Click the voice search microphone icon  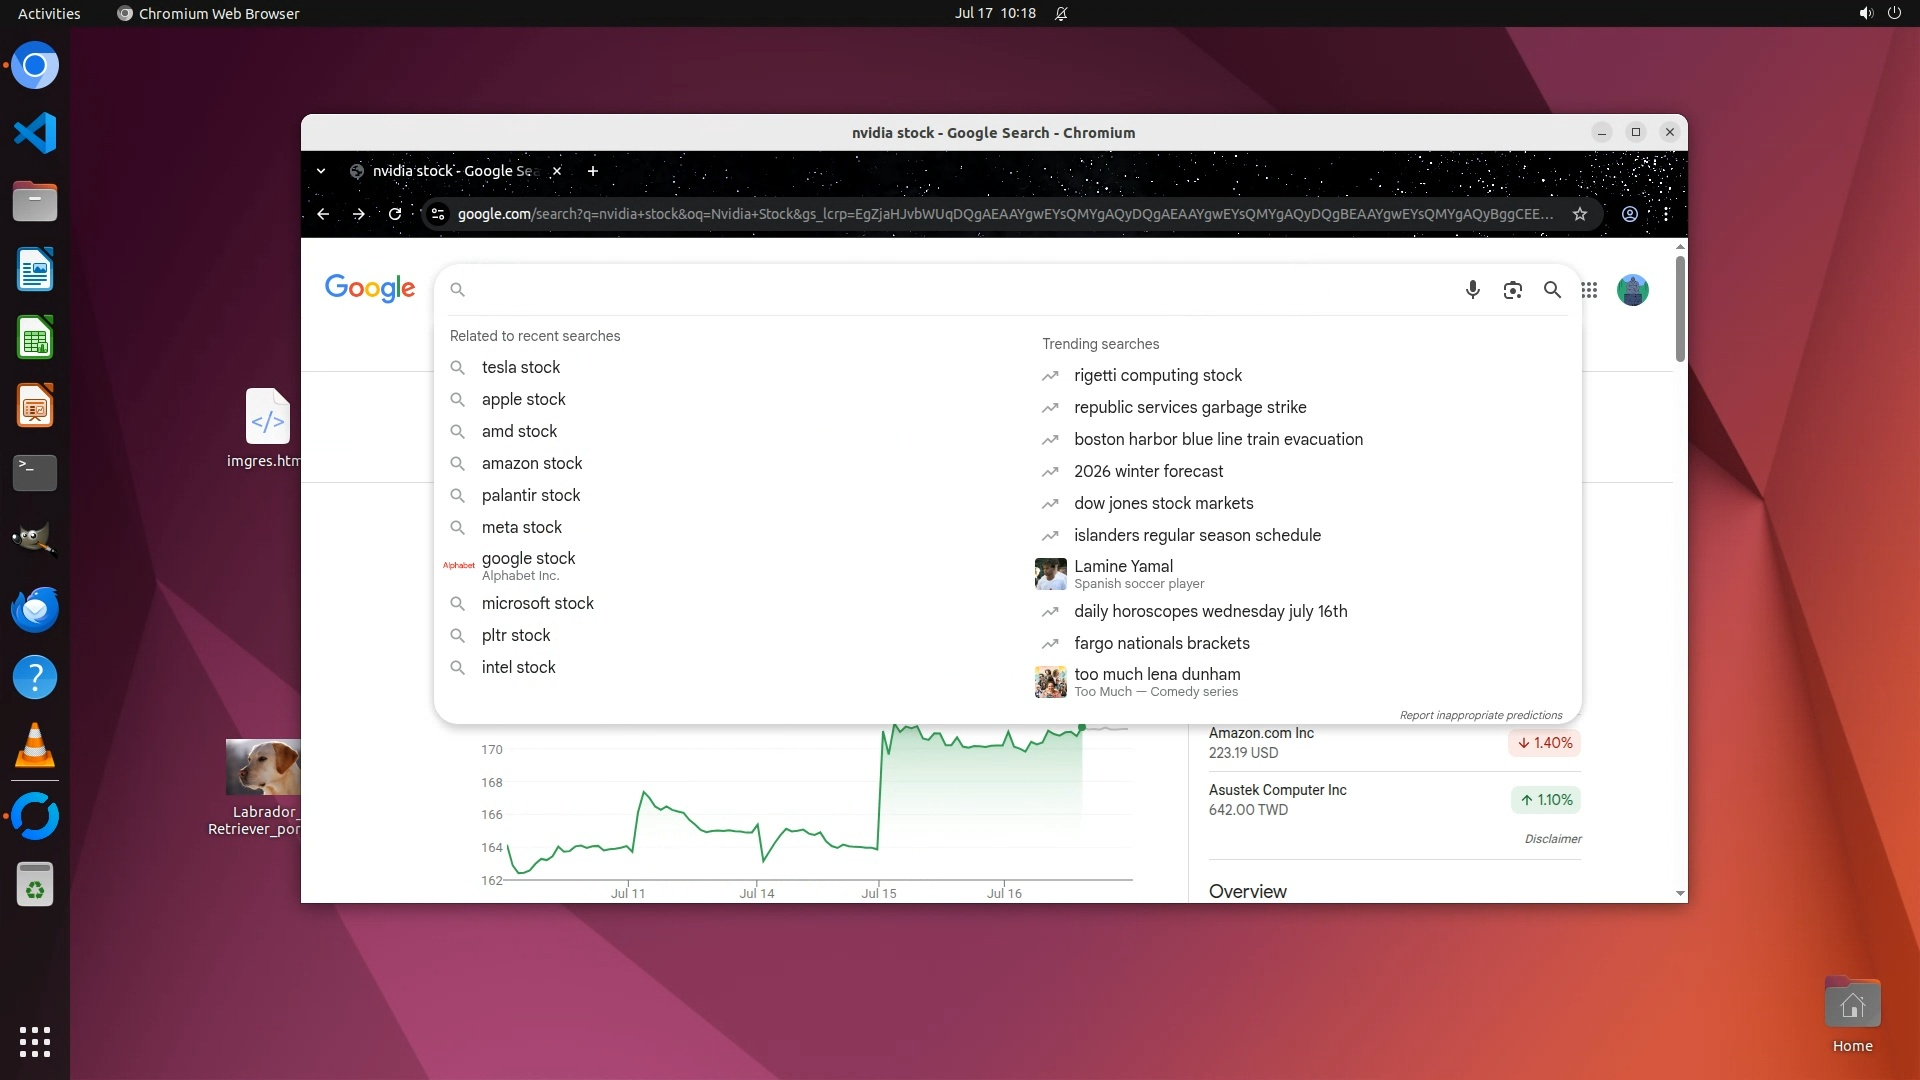pos(1472,290)
